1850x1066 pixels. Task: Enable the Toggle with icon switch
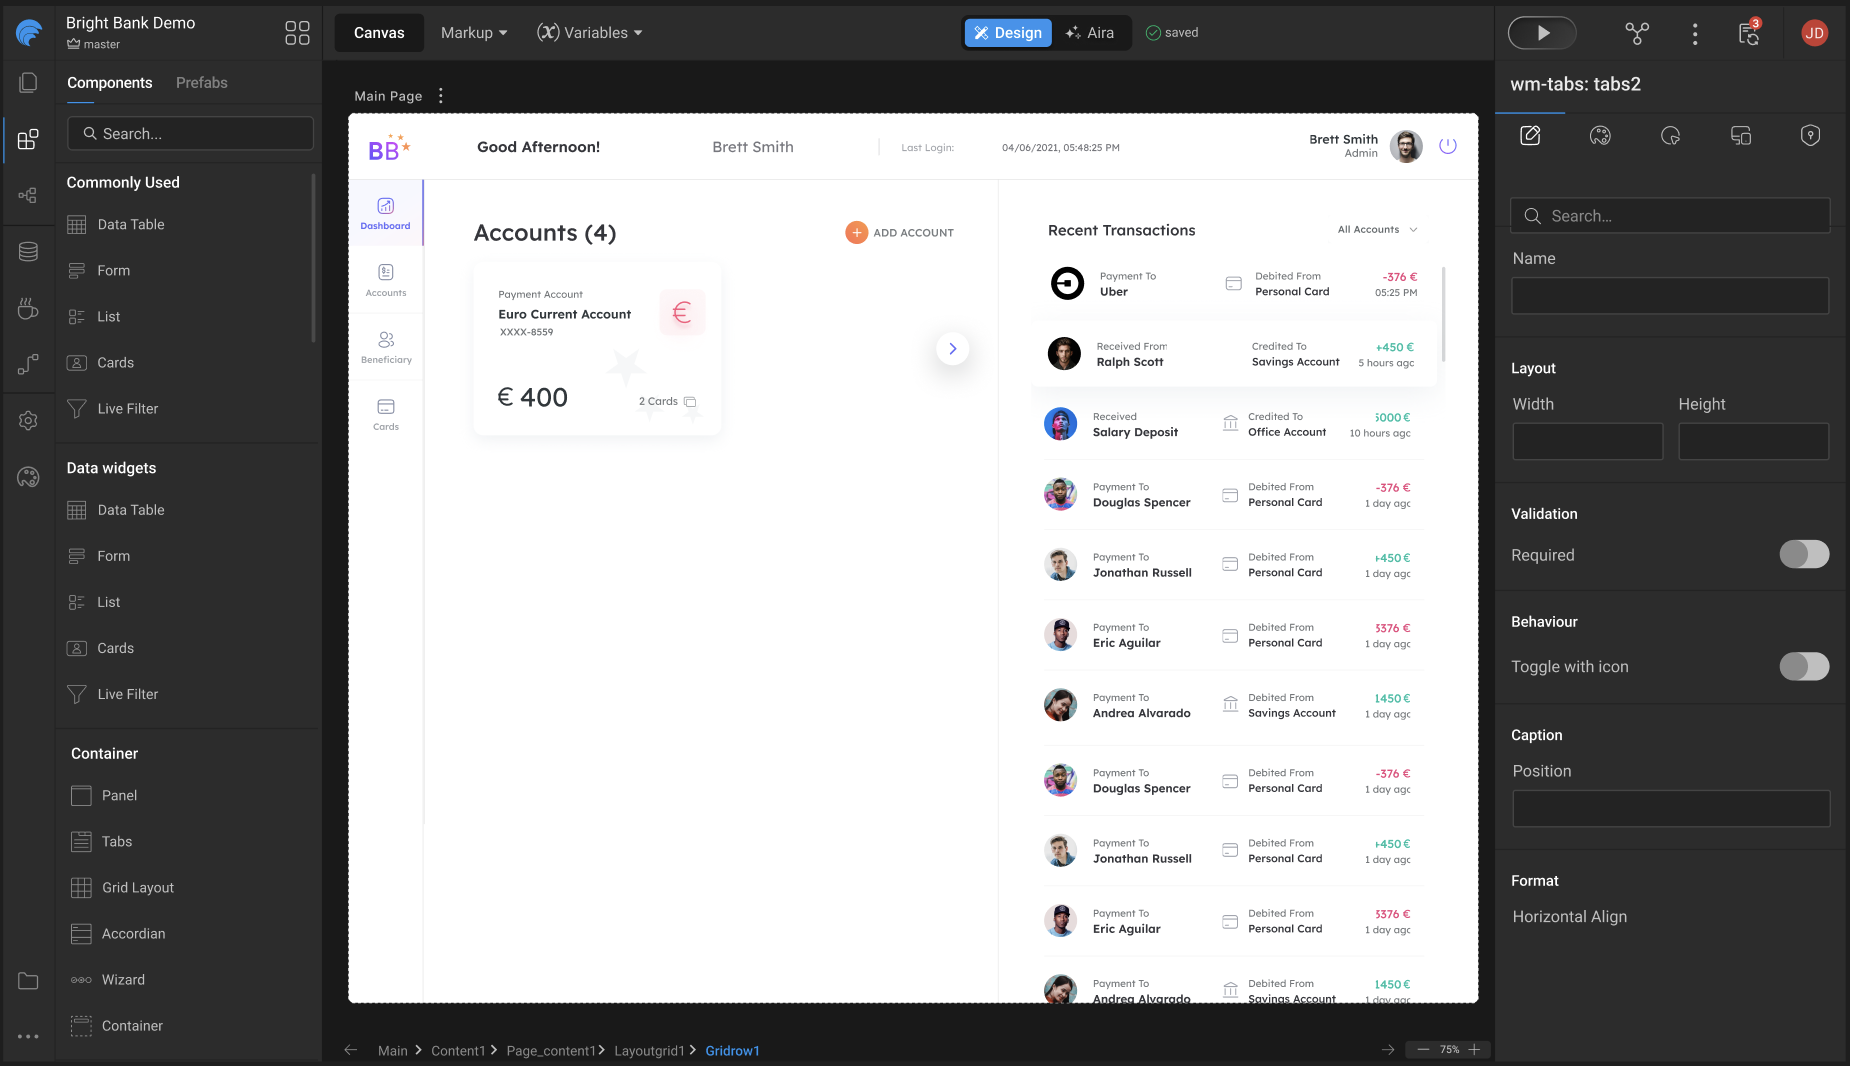coord(1804,667)
